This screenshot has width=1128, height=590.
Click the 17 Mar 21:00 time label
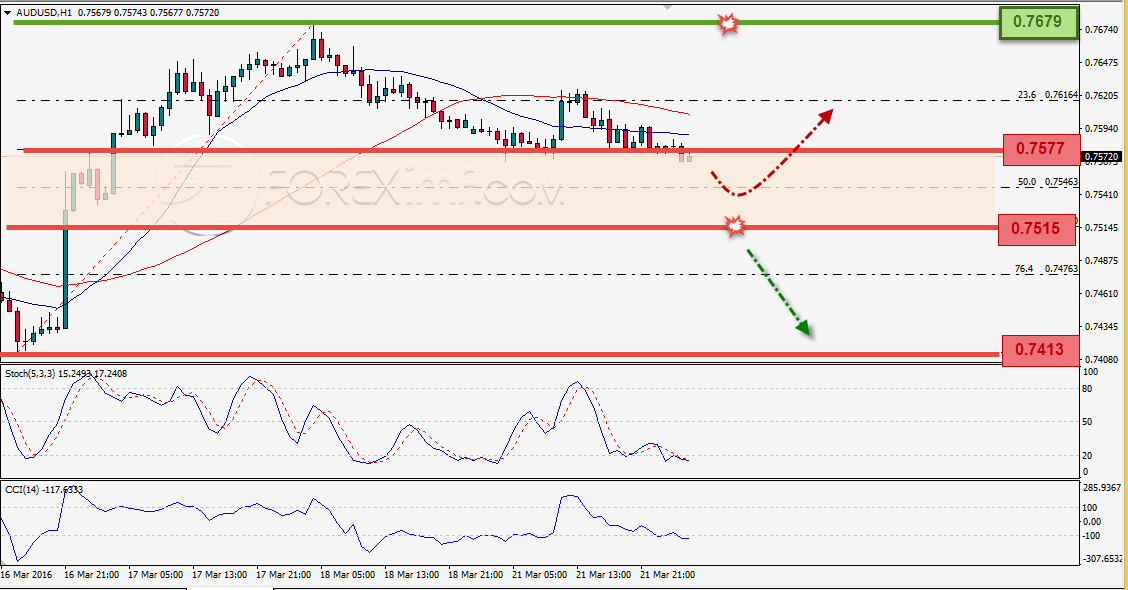[x=284, y=575]
